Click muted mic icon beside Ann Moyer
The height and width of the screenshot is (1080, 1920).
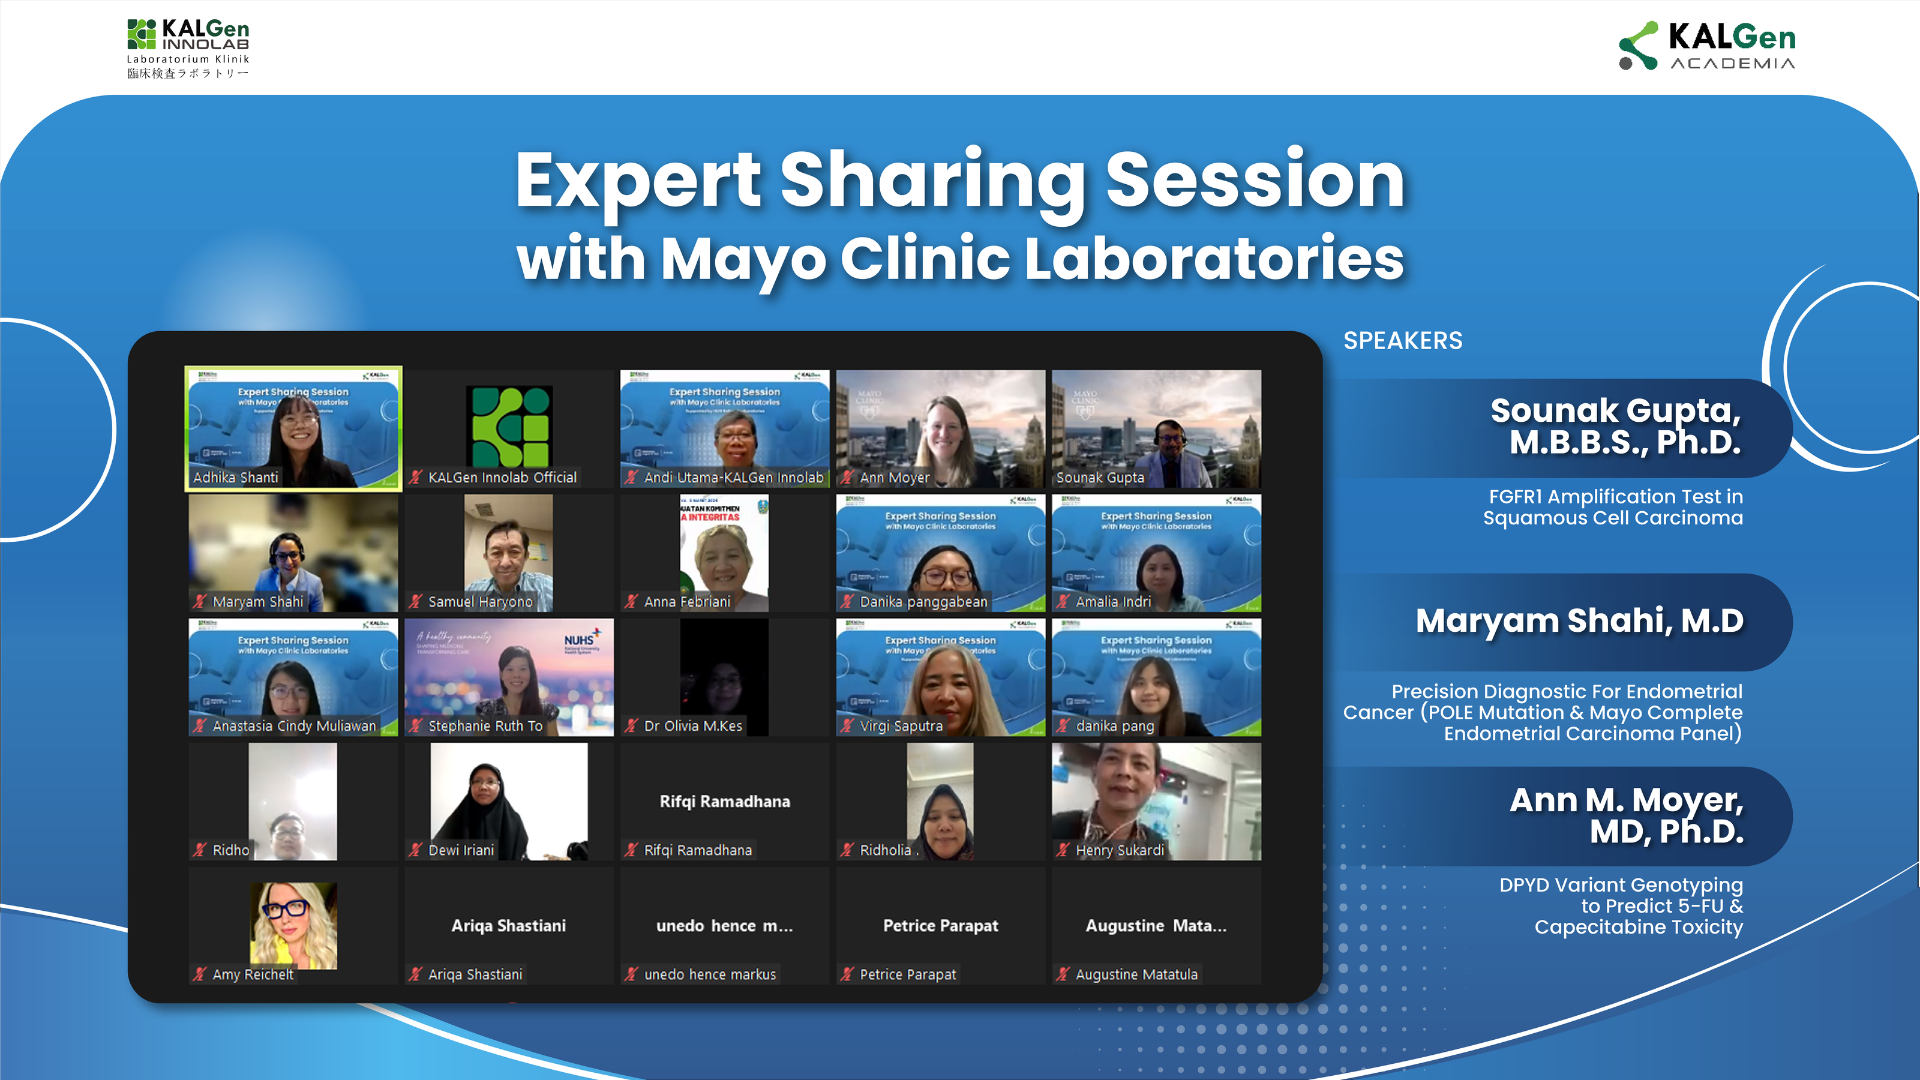pos(848,477)
